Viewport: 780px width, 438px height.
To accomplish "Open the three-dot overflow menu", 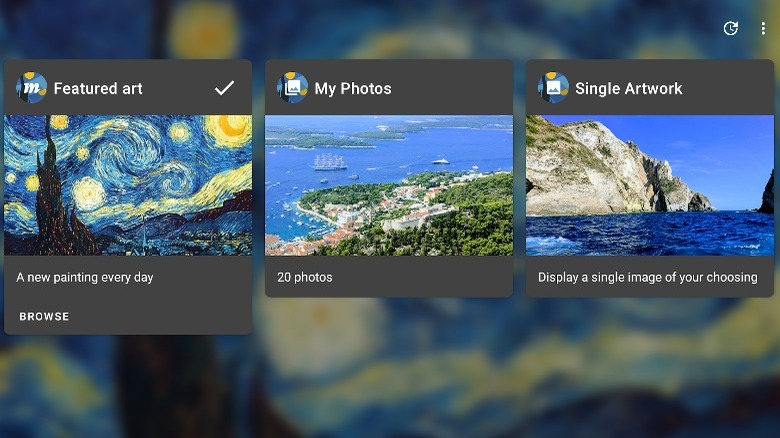I will coord(763,29).
